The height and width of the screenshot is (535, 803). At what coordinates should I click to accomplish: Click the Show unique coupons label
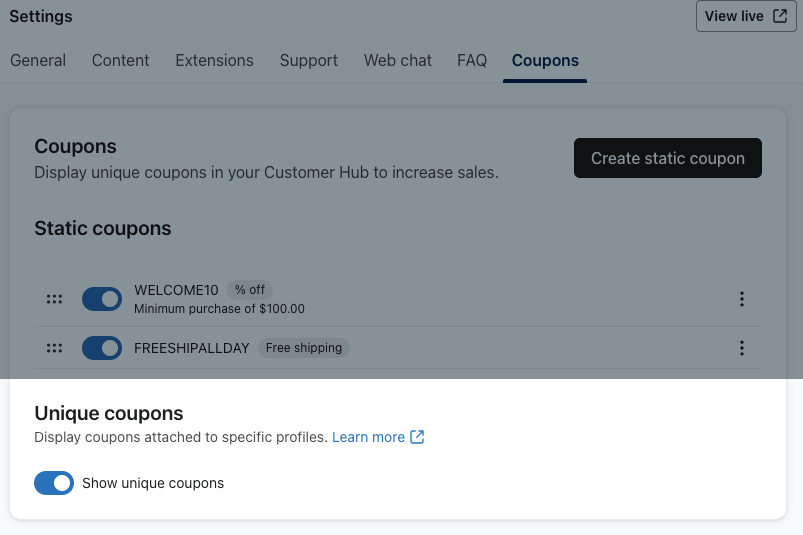point(153,483)
